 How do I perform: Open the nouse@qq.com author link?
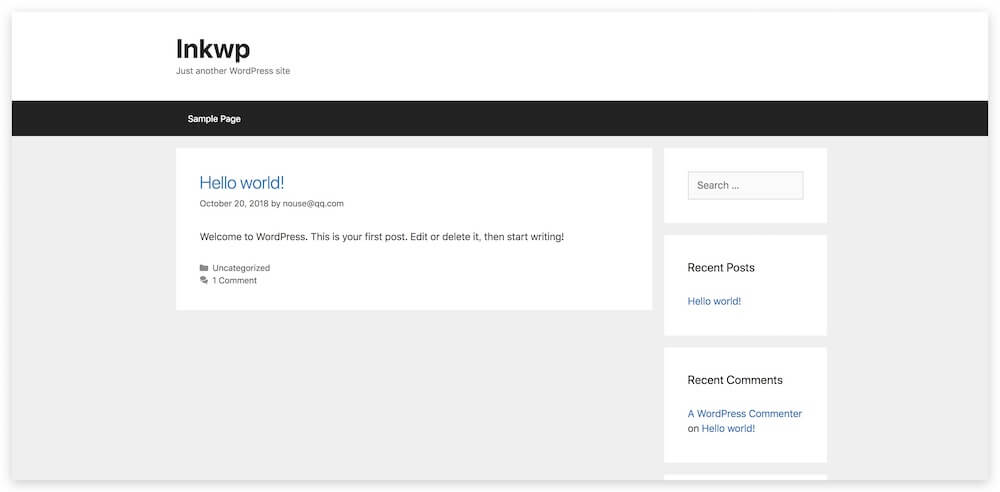(313, 204)
